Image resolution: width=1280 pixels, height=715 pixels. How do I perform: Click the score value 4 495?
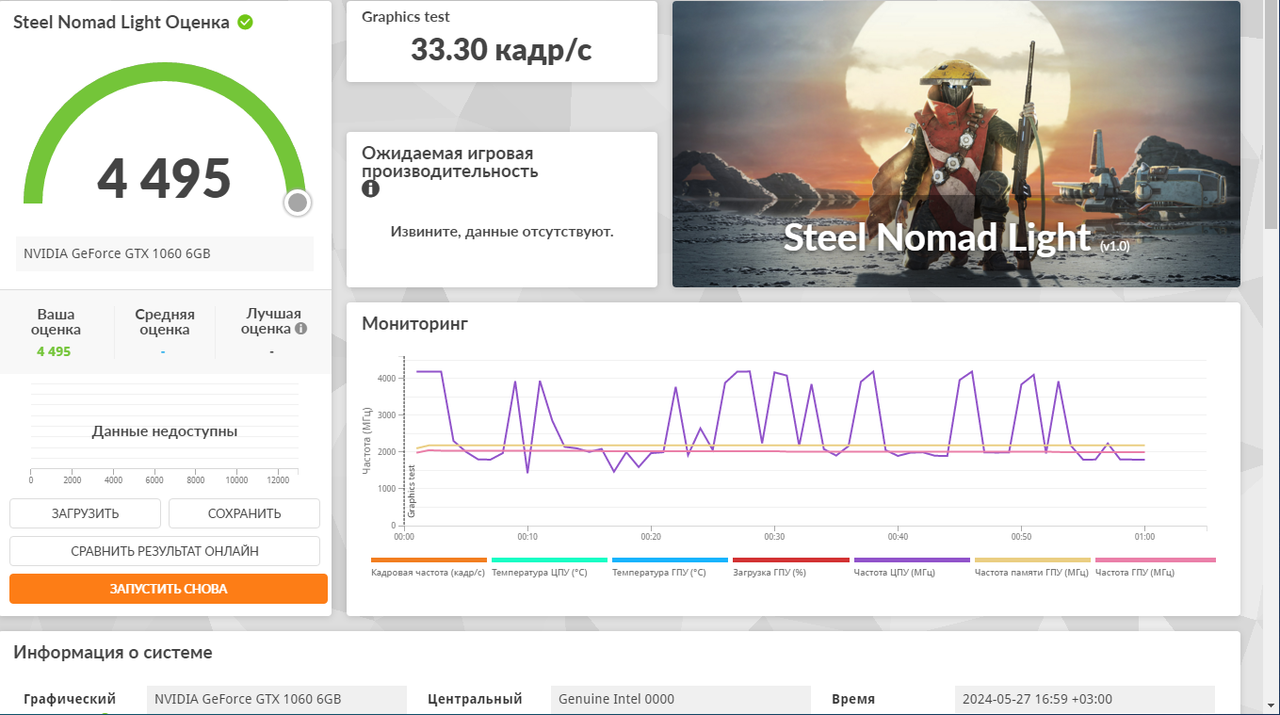(164, 178)
